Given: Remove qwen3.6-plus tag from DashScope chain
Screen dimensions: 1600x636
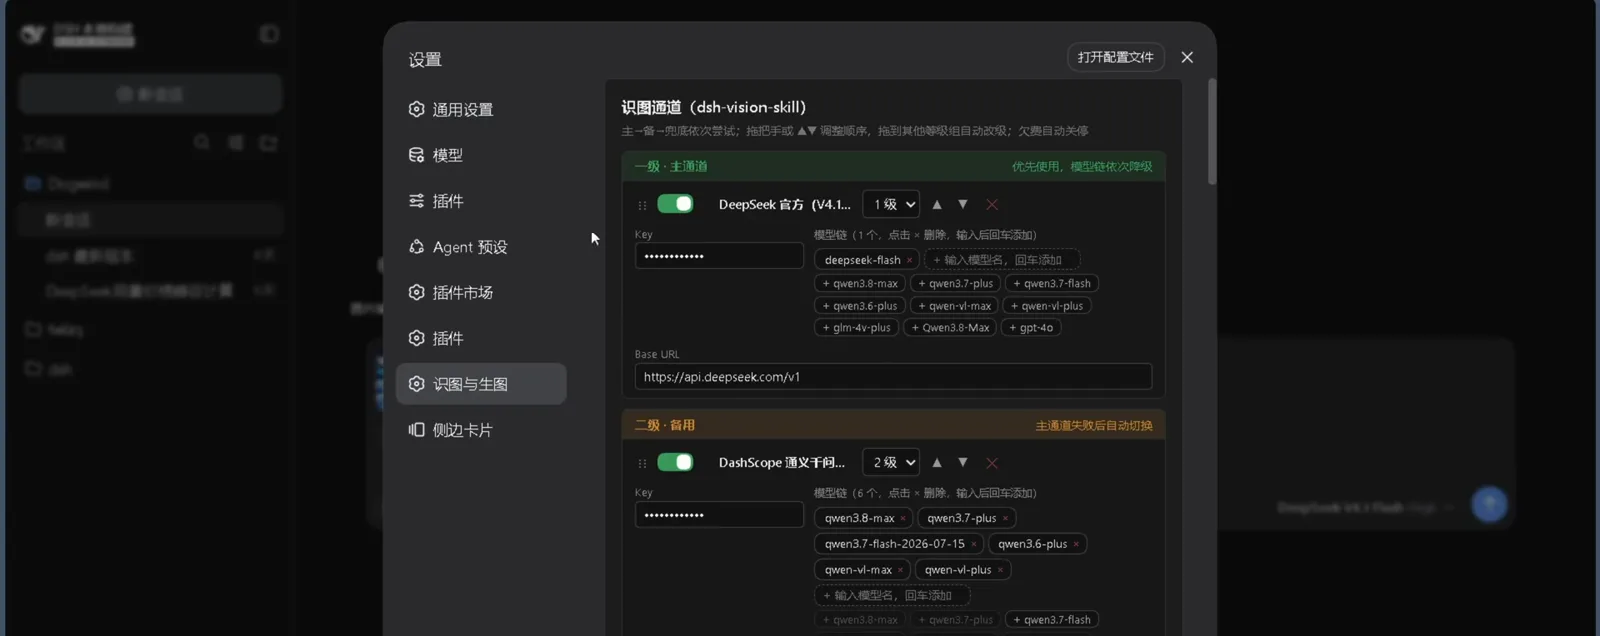Looking at the screenshot, I should coord(1076,544).
